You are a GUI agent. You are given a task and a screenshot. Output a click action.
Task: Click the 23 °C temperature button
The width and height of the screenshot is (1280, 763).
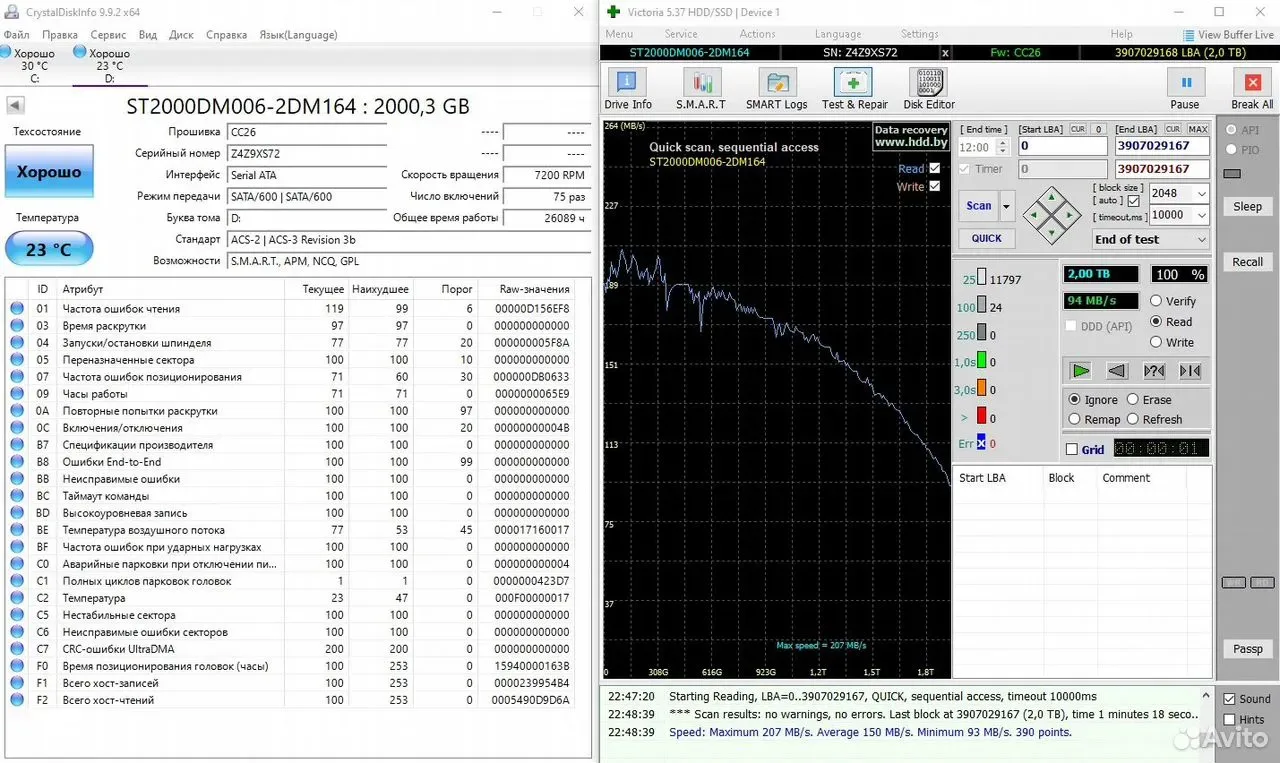pyautogui.click(x=49, y=249)
